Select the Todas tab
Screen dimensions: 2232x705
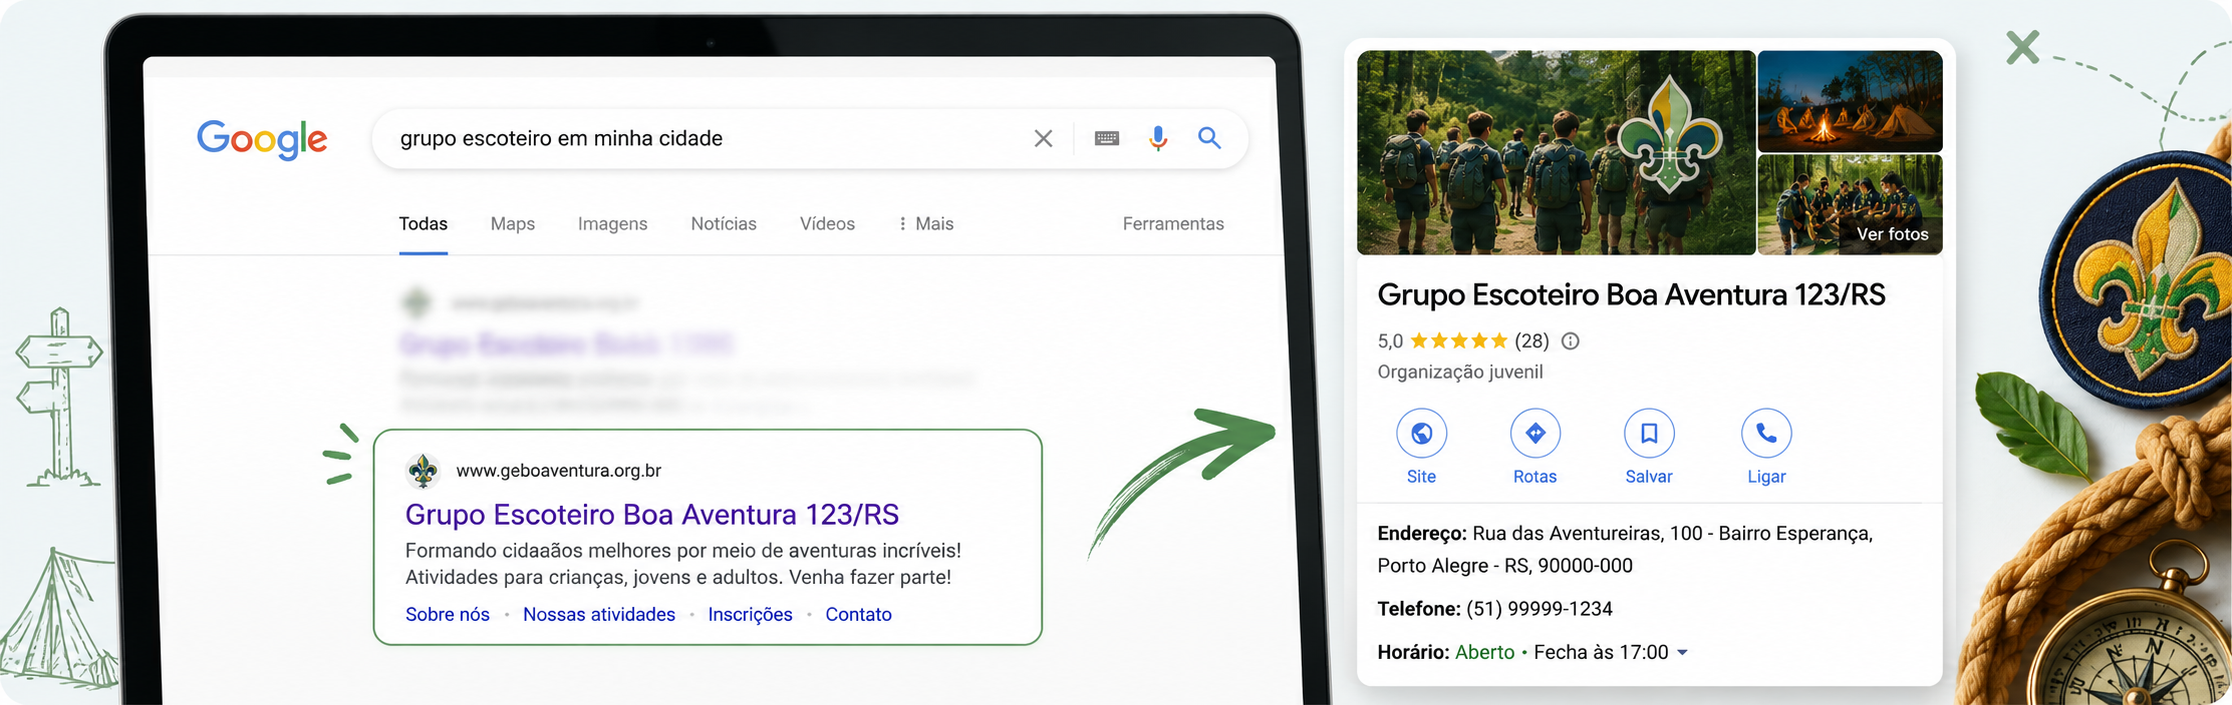pos(423,224)
